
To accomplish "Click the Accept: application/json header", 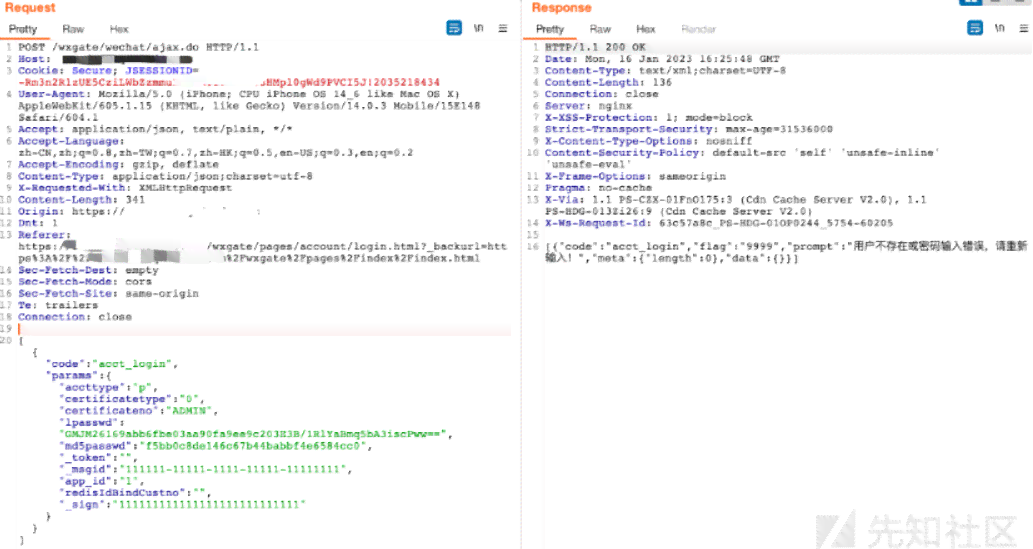I will [155, 129].
